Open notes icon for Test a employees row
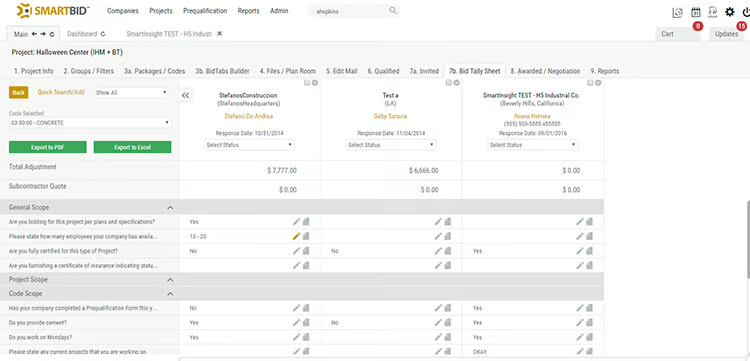The width and height of the screenshot is (750, 361). [x=448, y=236]
